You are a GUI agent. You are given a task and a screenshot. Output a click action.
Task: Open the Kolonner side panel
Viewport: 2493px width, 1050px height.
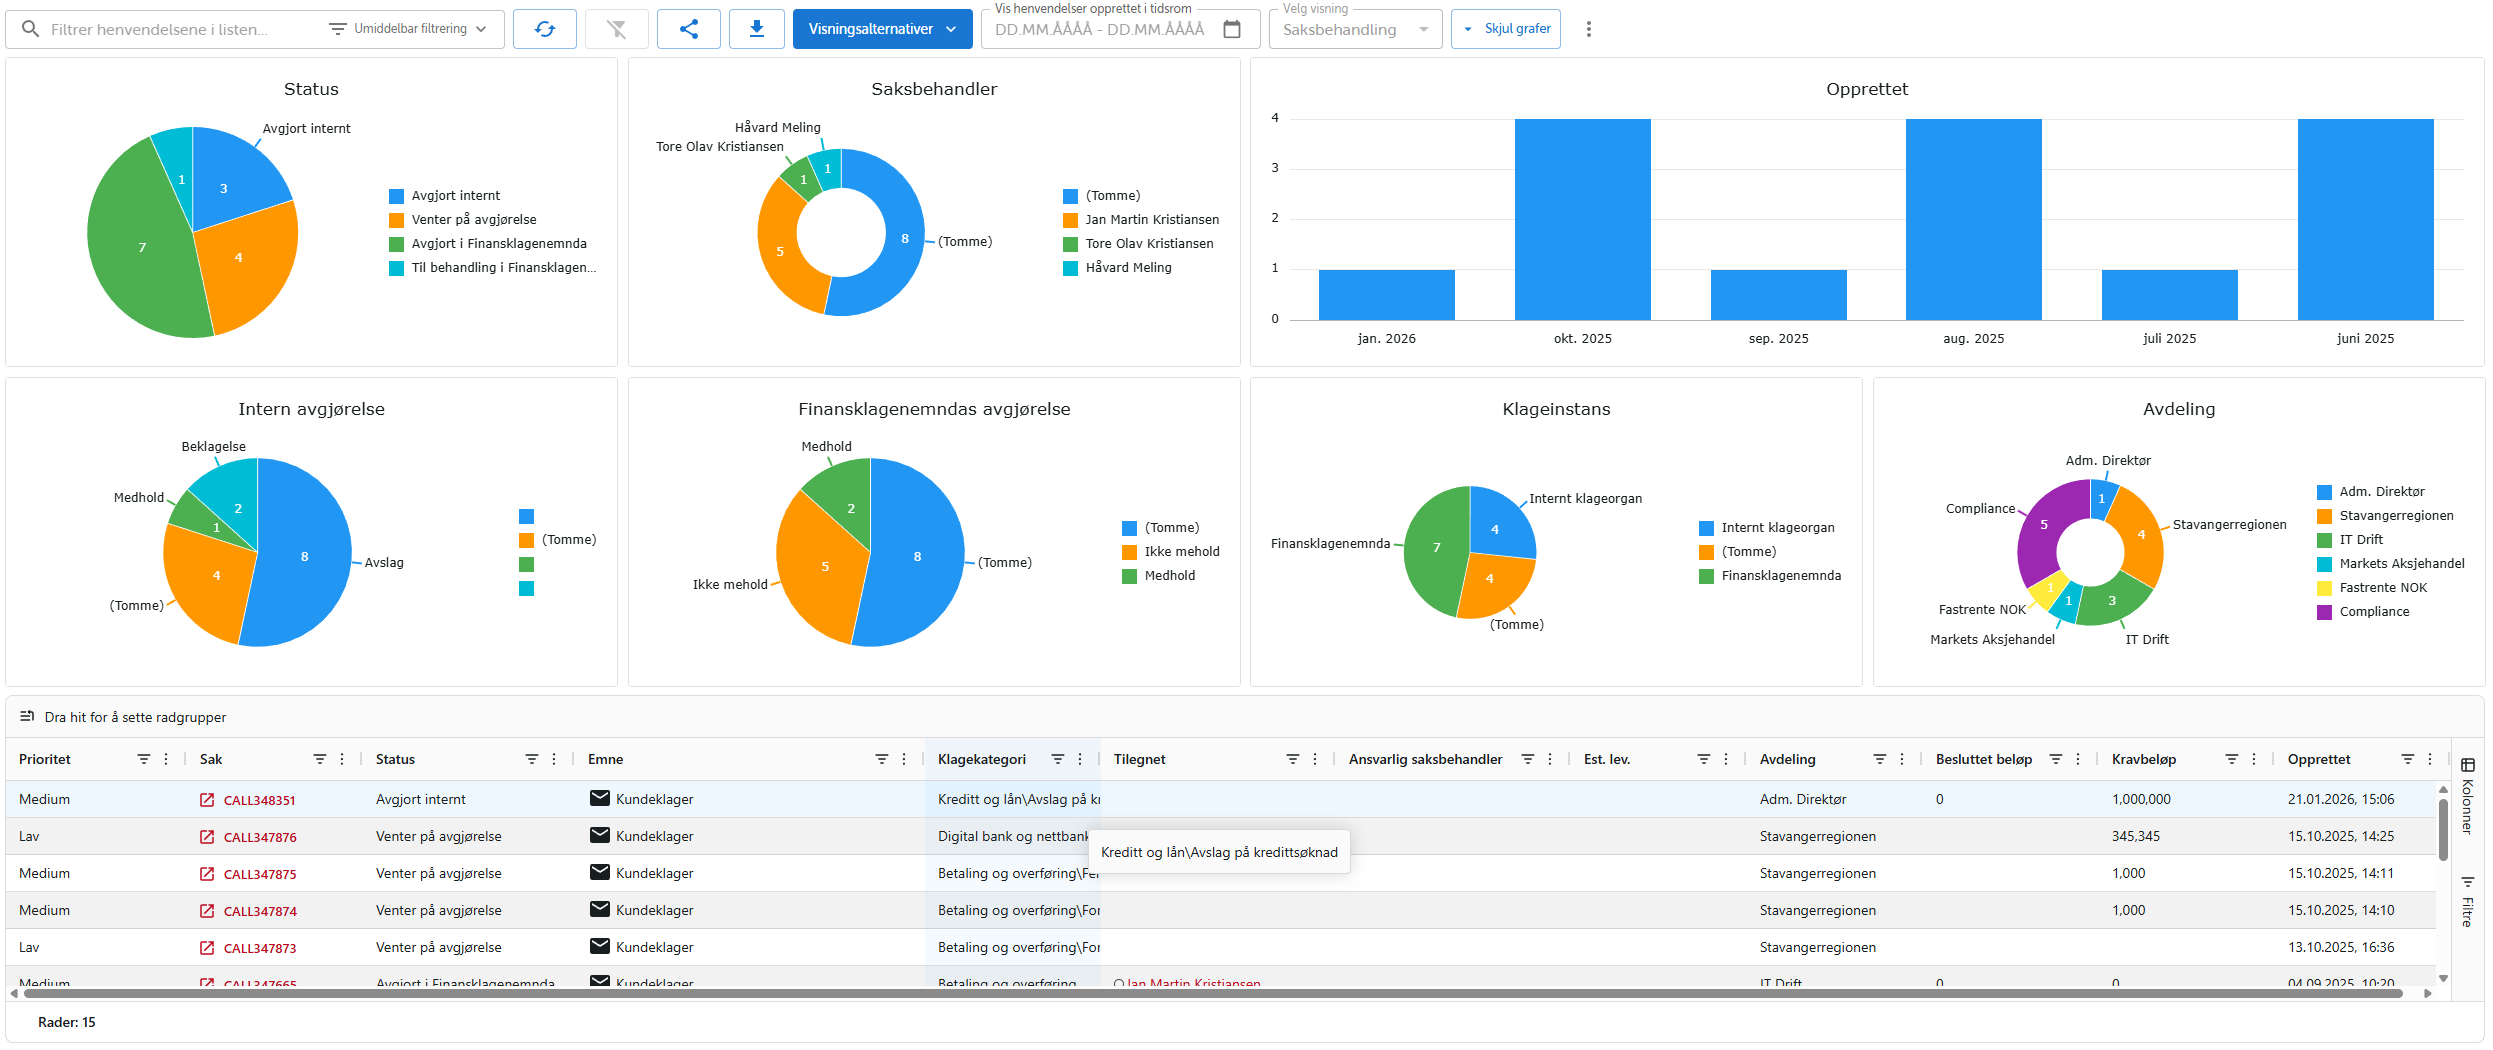[2468, 810]
